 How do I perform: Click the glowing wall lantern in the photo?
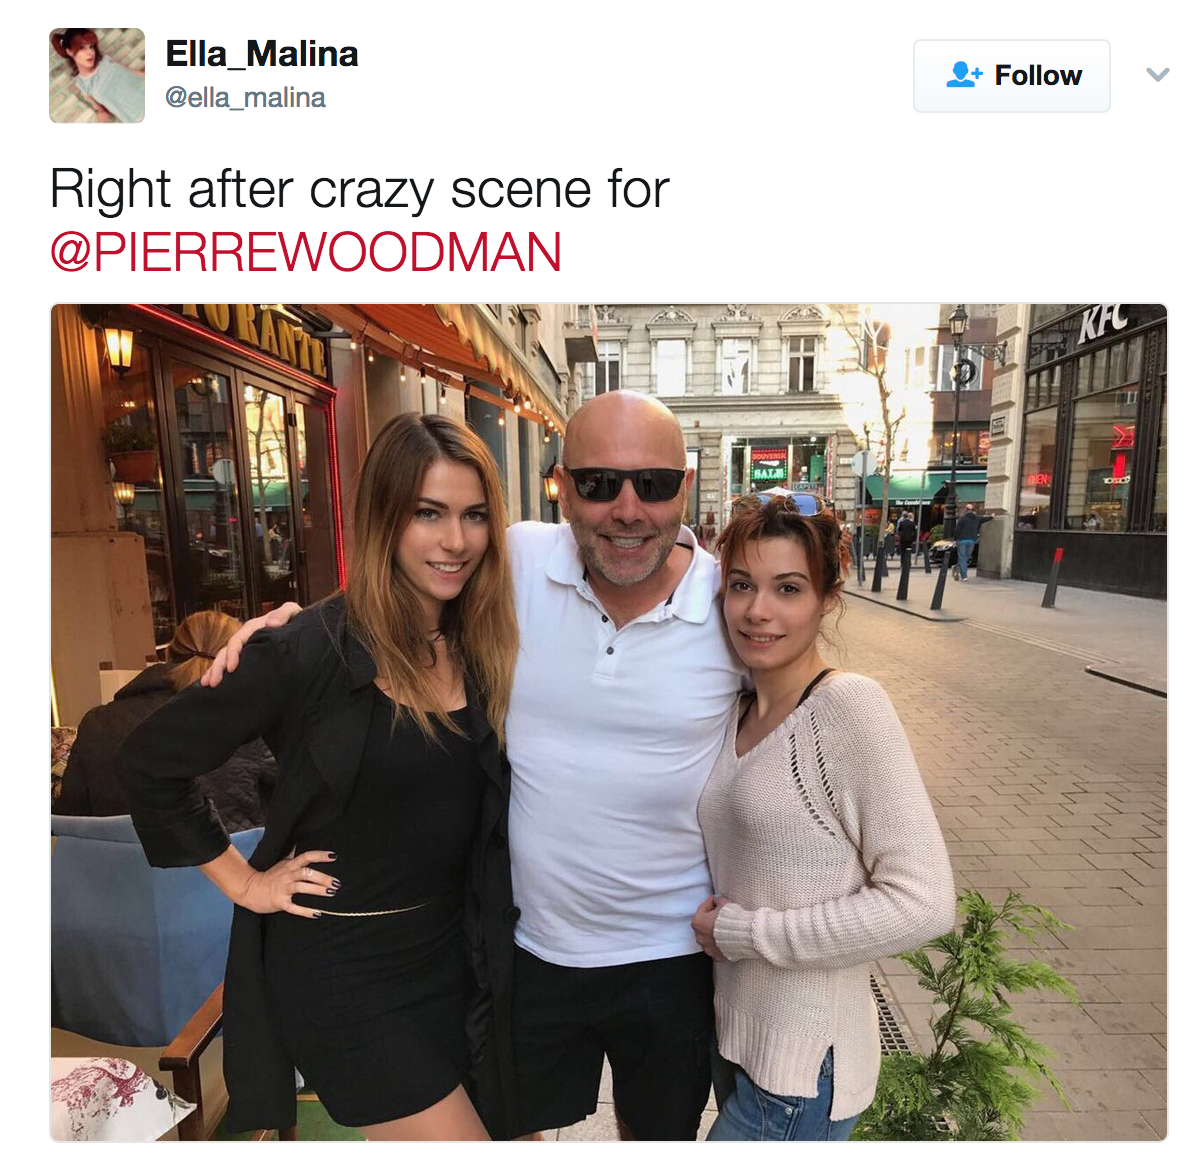pyautogui.click(x=119, y=349)
